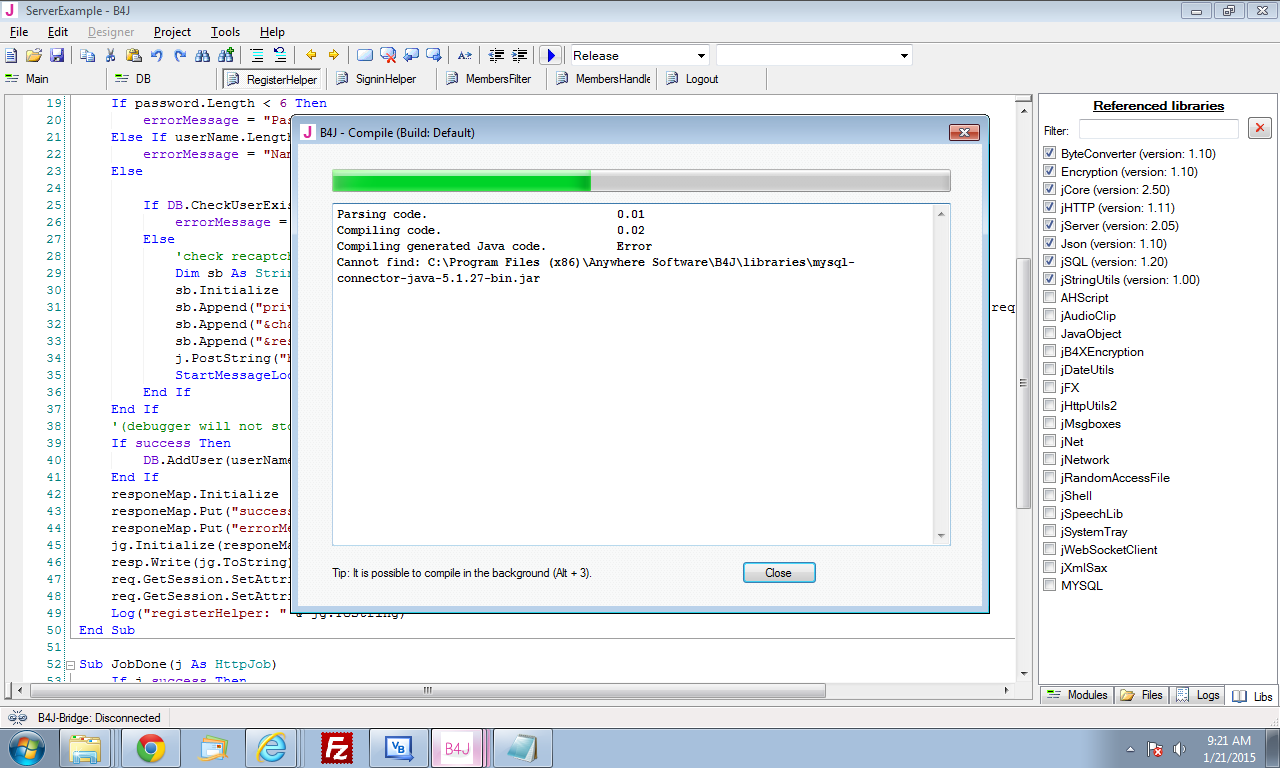This screenshot has height=768, width=1280.
Task: Check the JavaObject library
Action: pyautogui.click(x=1049, y=334)
